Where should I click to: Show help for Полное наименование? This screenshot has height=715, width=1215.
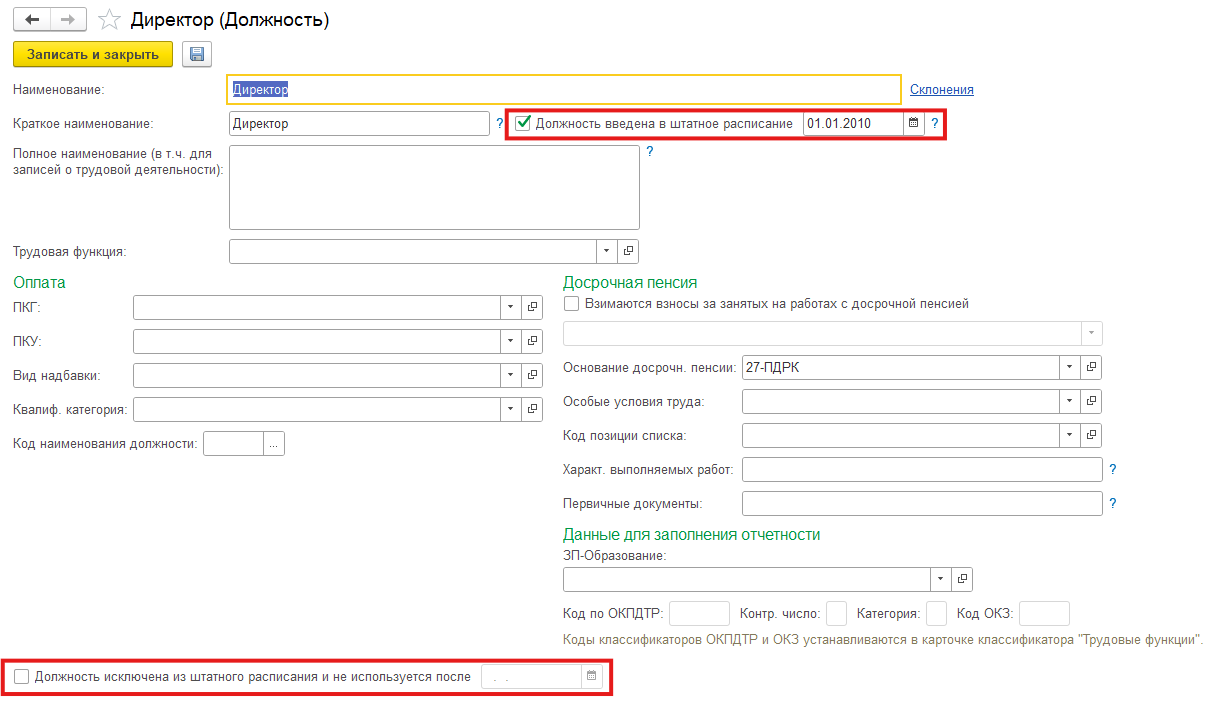point(649,152)
